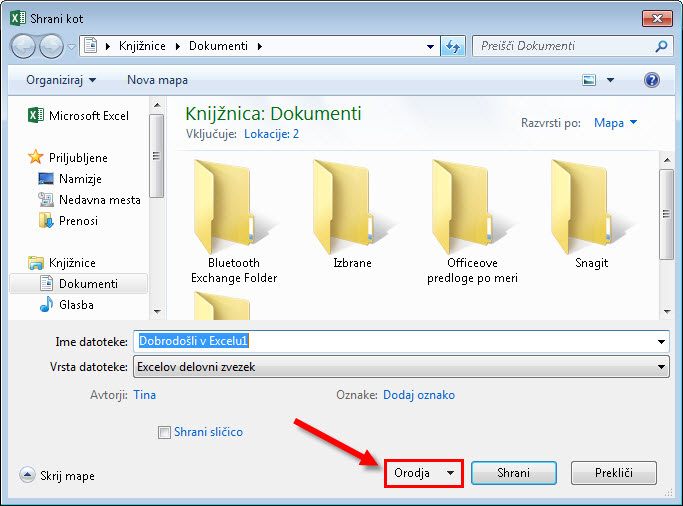Expand arrow after Dokumenti in address path

[260, 46]
